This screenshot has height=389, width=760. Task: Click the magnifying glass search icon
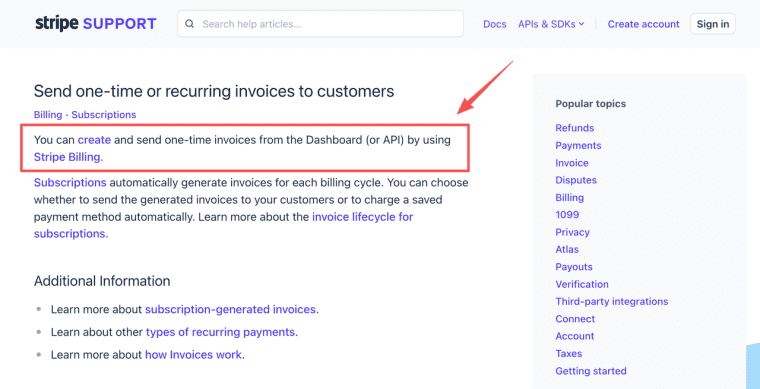[x=190, y=24]
